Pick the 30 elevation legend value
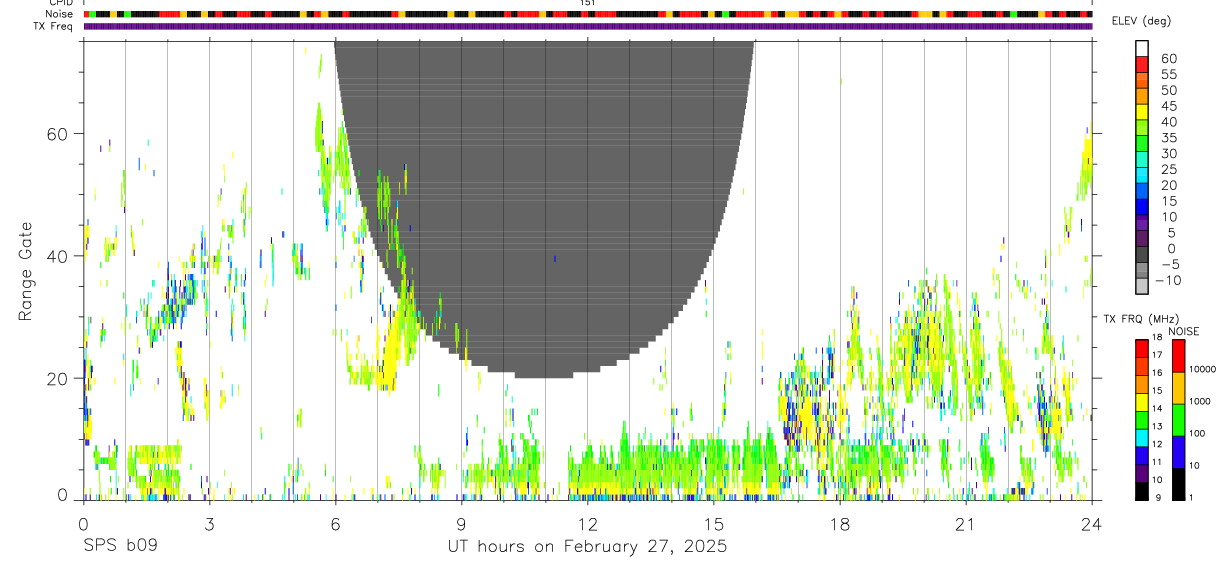The height and width of the screenshot is (567, 1228). coord(1168,154)
